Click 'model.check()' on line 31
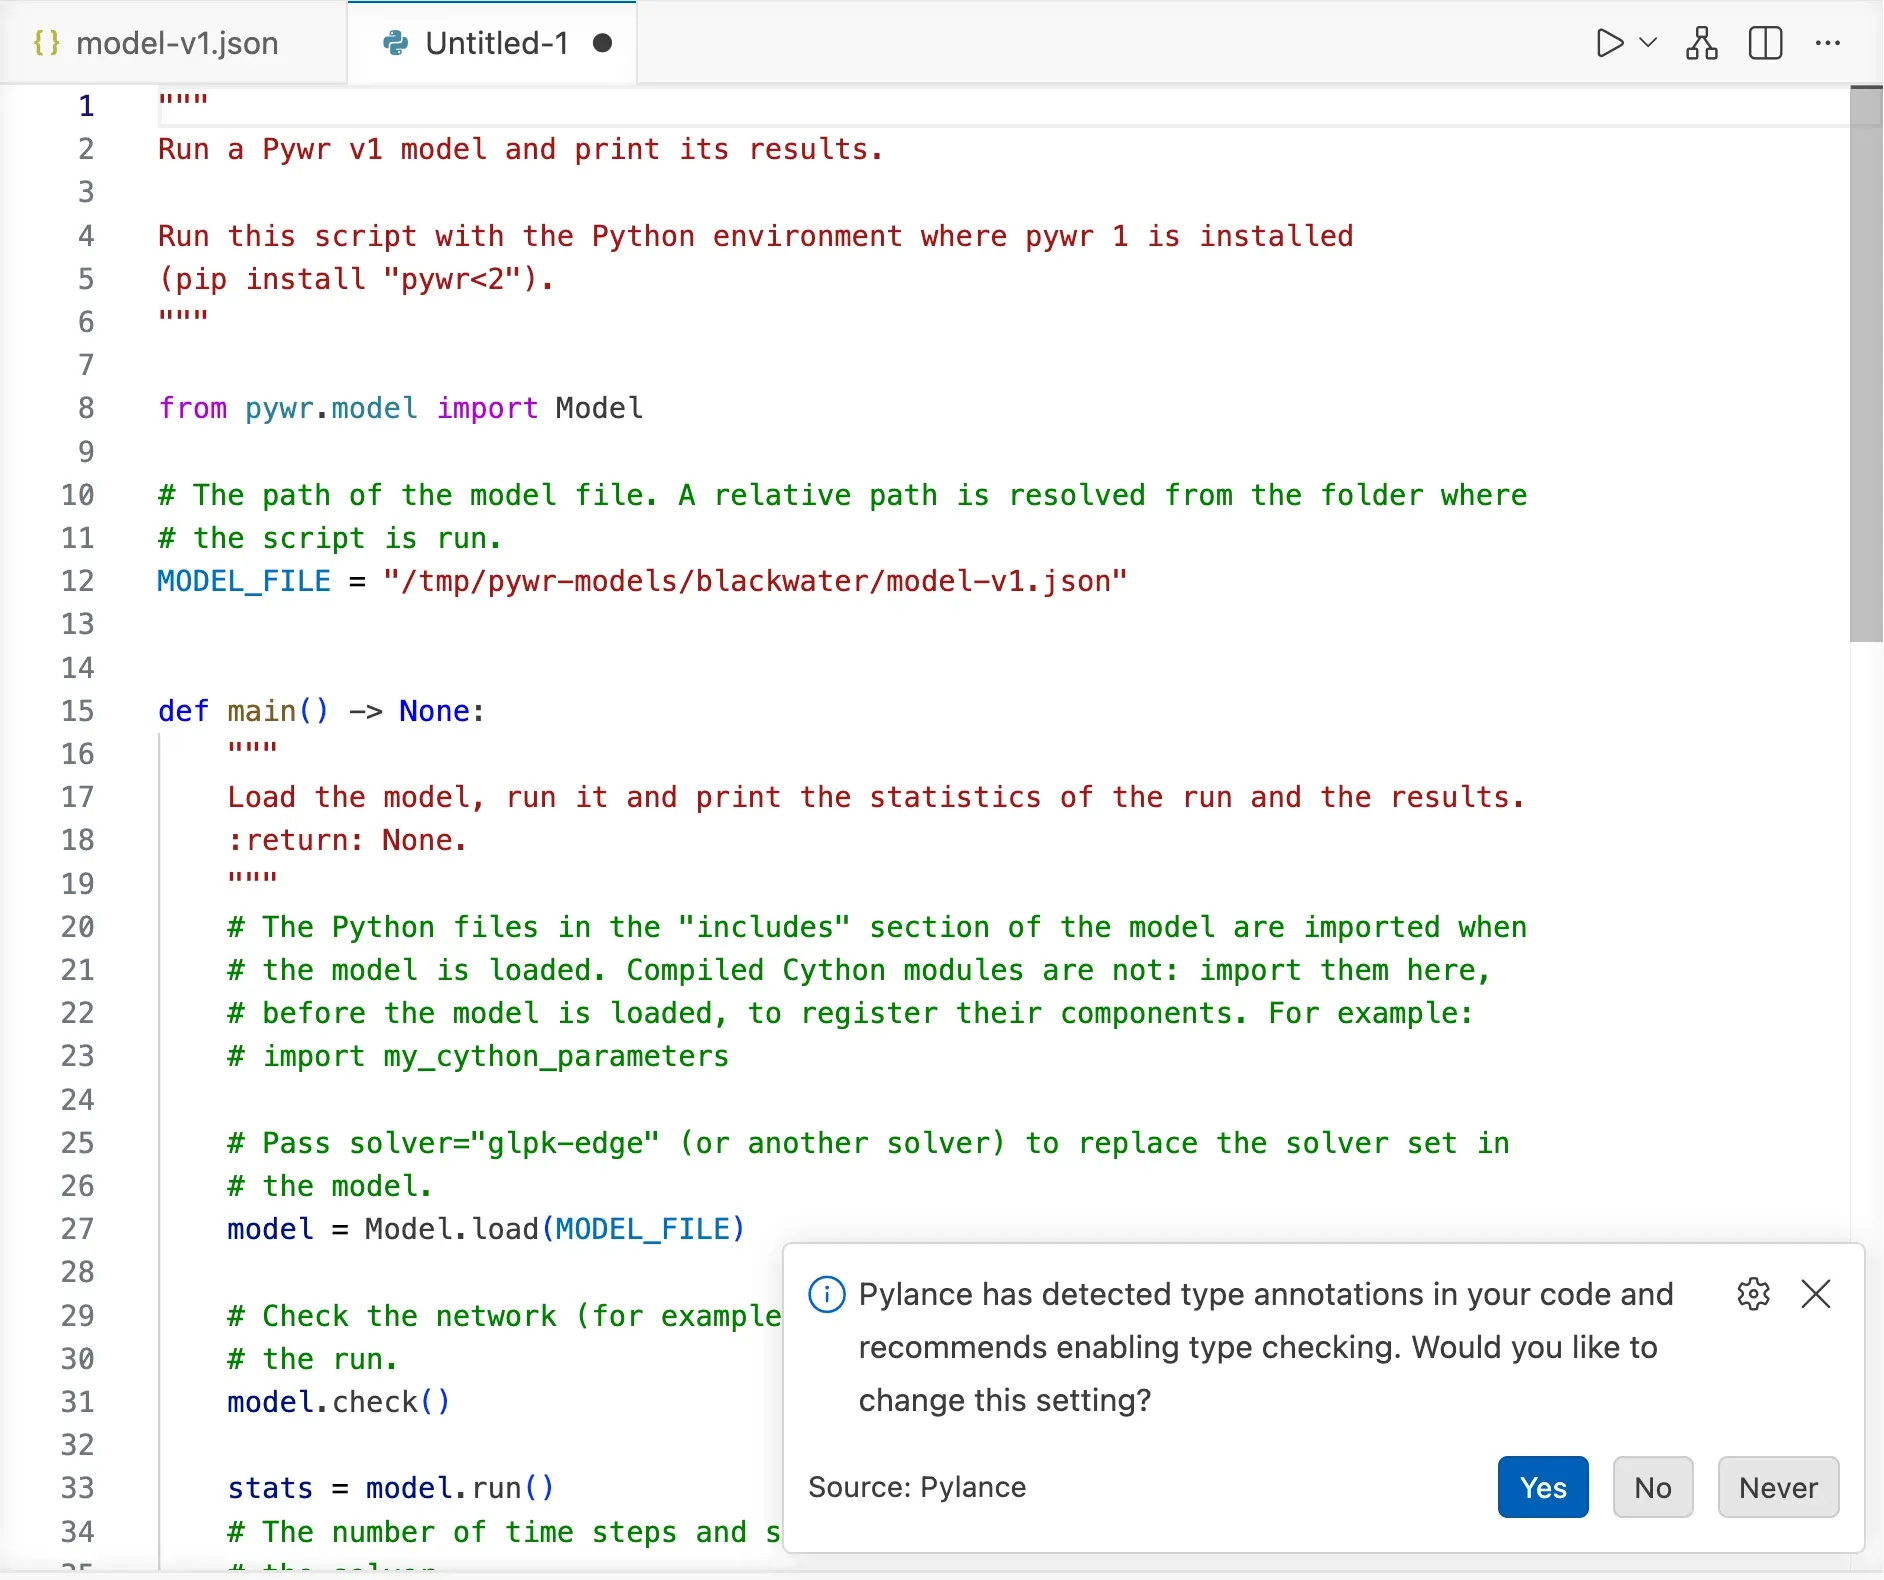This screenshot has height=1580, width=1884. pyautogui.click(x=339, y=1402)
